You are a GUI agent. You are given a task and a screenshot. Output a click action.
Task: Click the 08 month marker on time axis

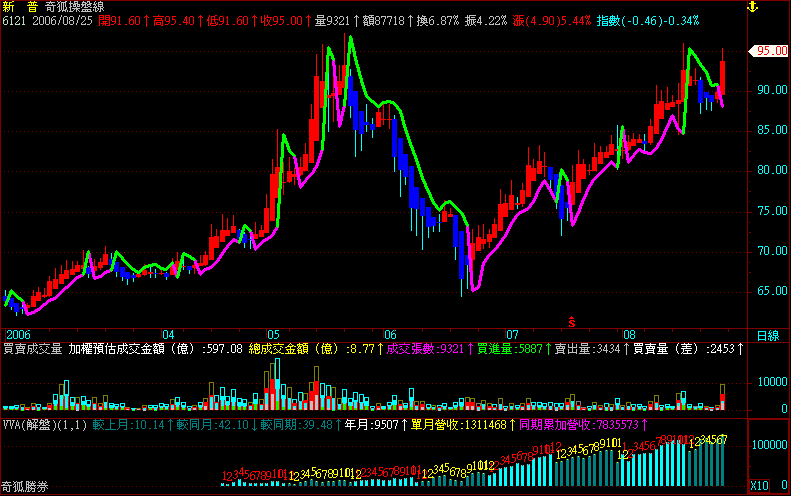[629, 335]
